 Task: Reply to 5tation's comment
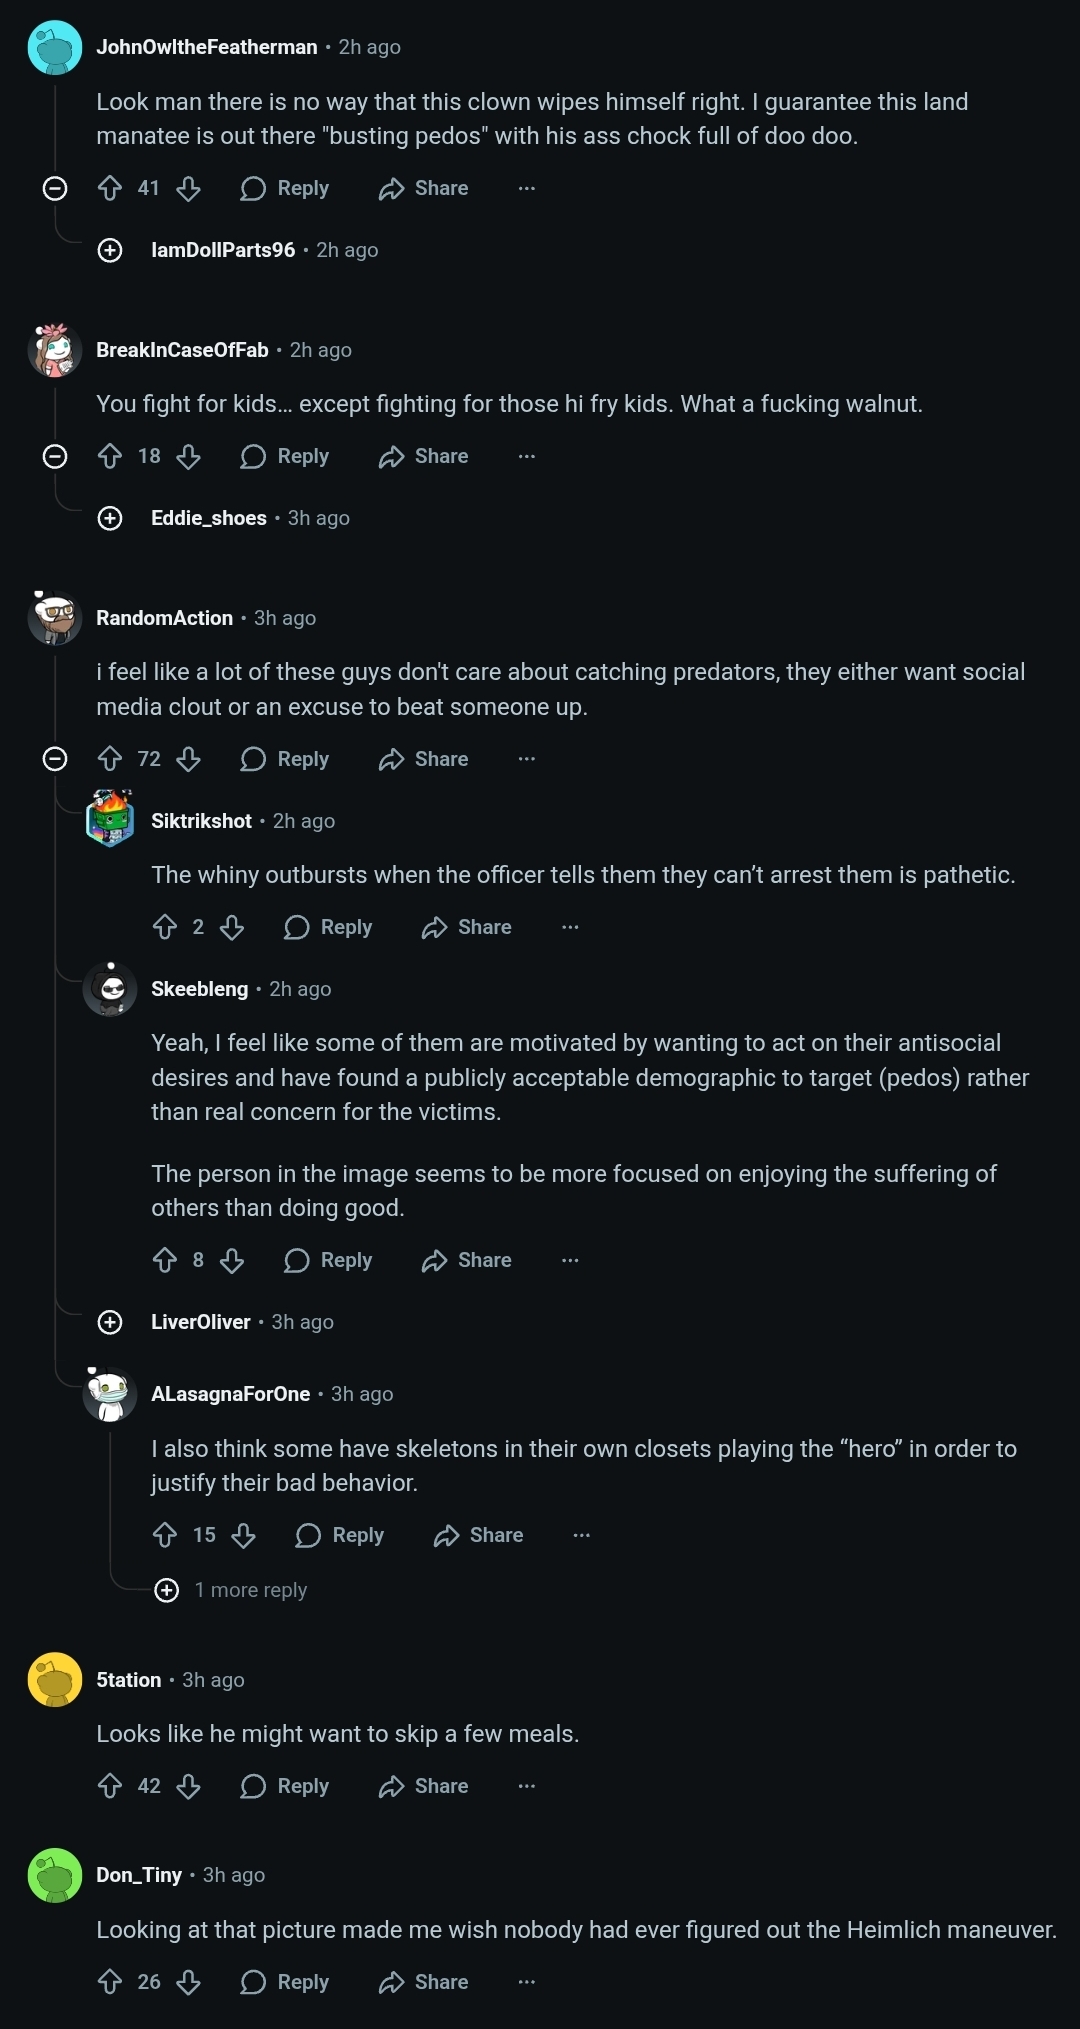pos(284,1786)
